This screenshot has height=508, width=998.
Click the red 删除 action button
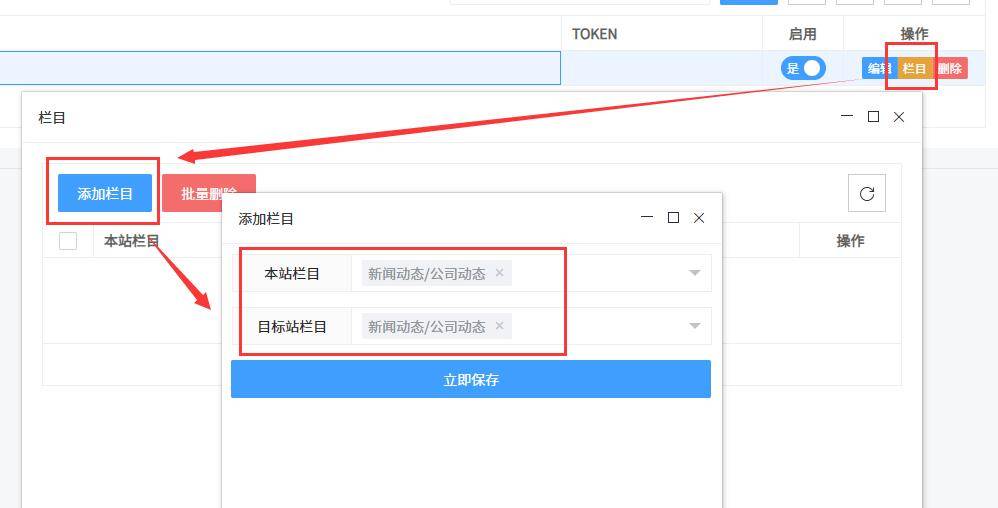[950, 68]
